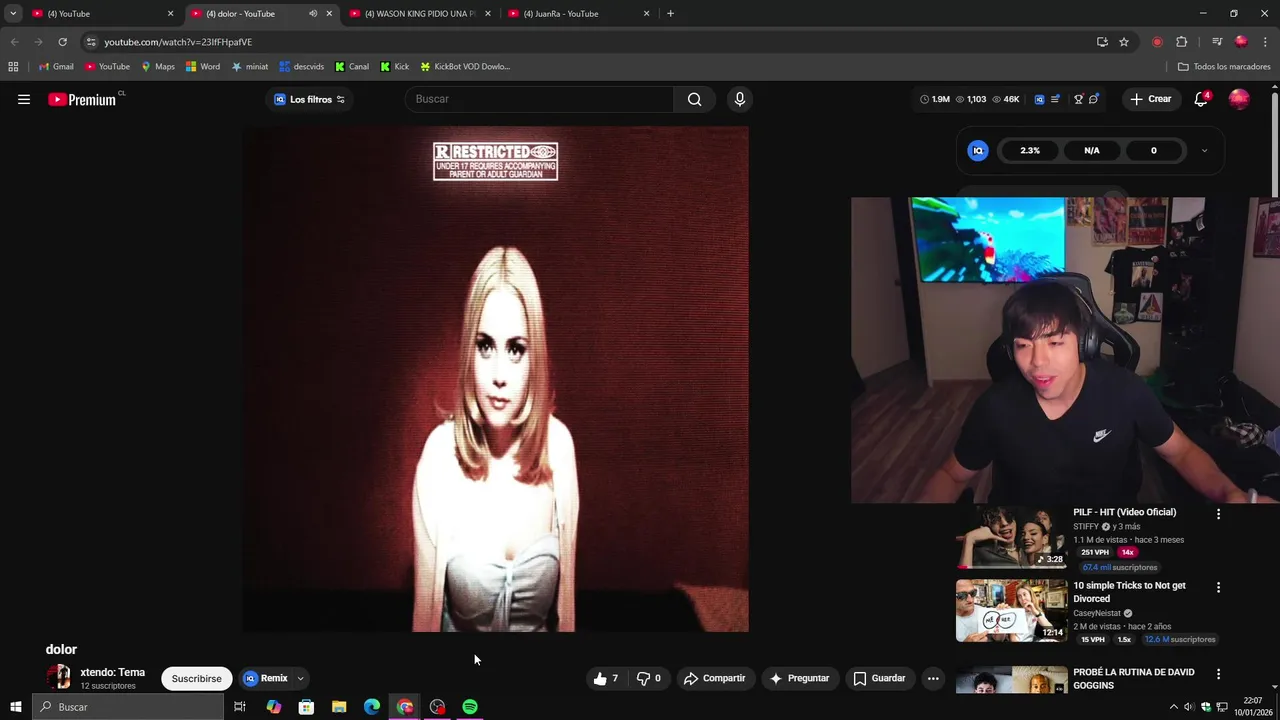
Task: Click the Crear button
Action: coord(1150,99)
